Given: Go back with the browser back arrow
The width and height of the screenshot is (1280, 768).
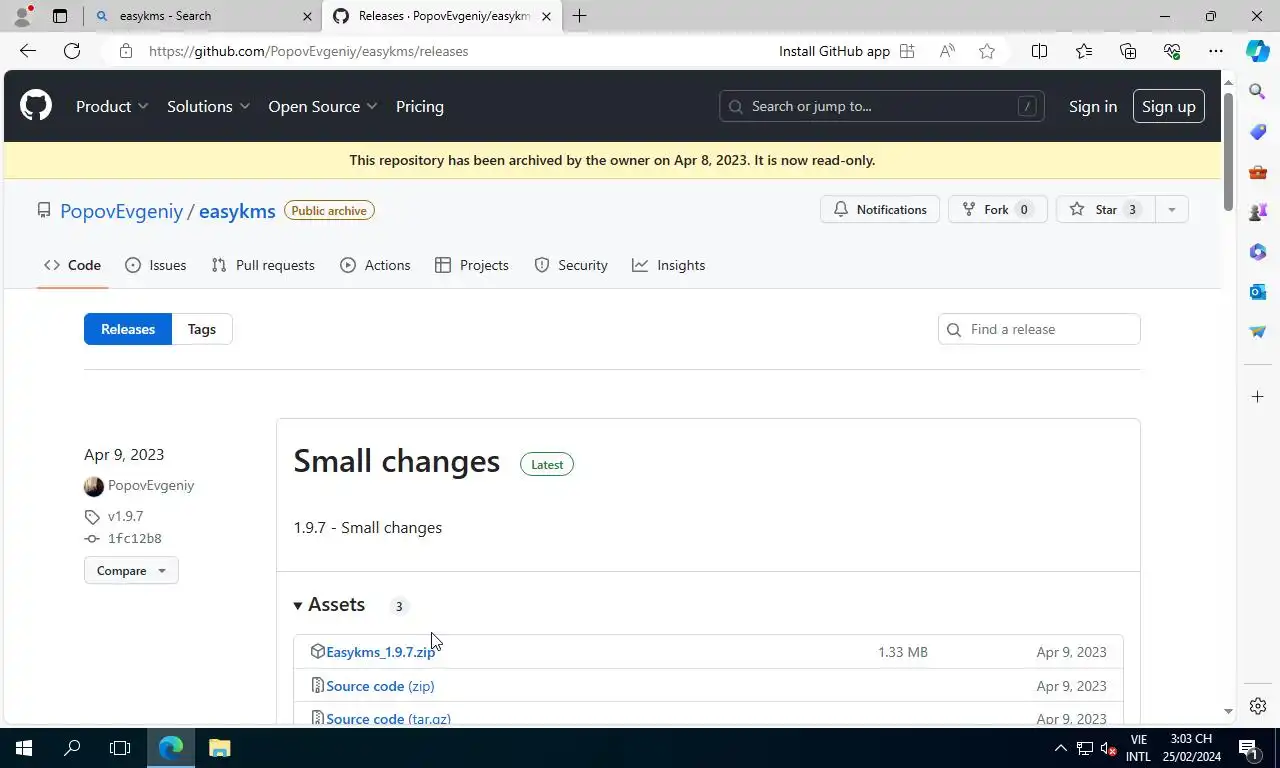Looking at the screenshot, I should point(28,51).
